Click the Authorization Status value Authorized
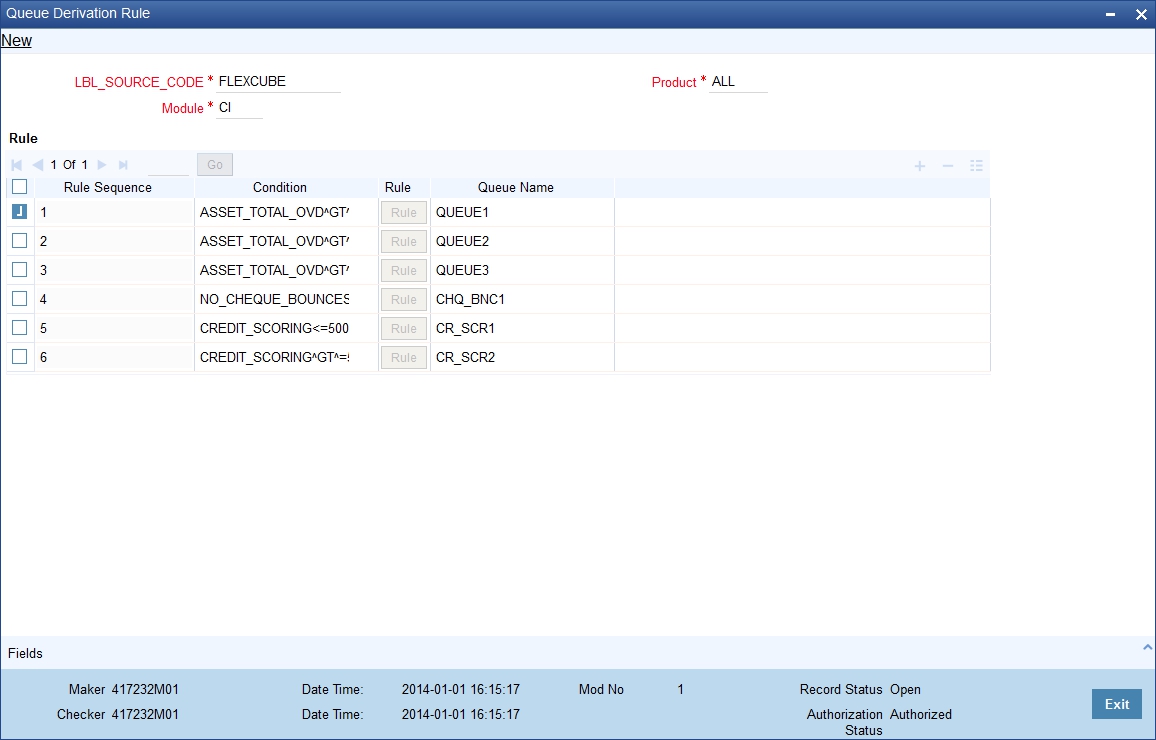Image resolution: width=1156 pixels, height=740 pixels. tap(921, 714)
